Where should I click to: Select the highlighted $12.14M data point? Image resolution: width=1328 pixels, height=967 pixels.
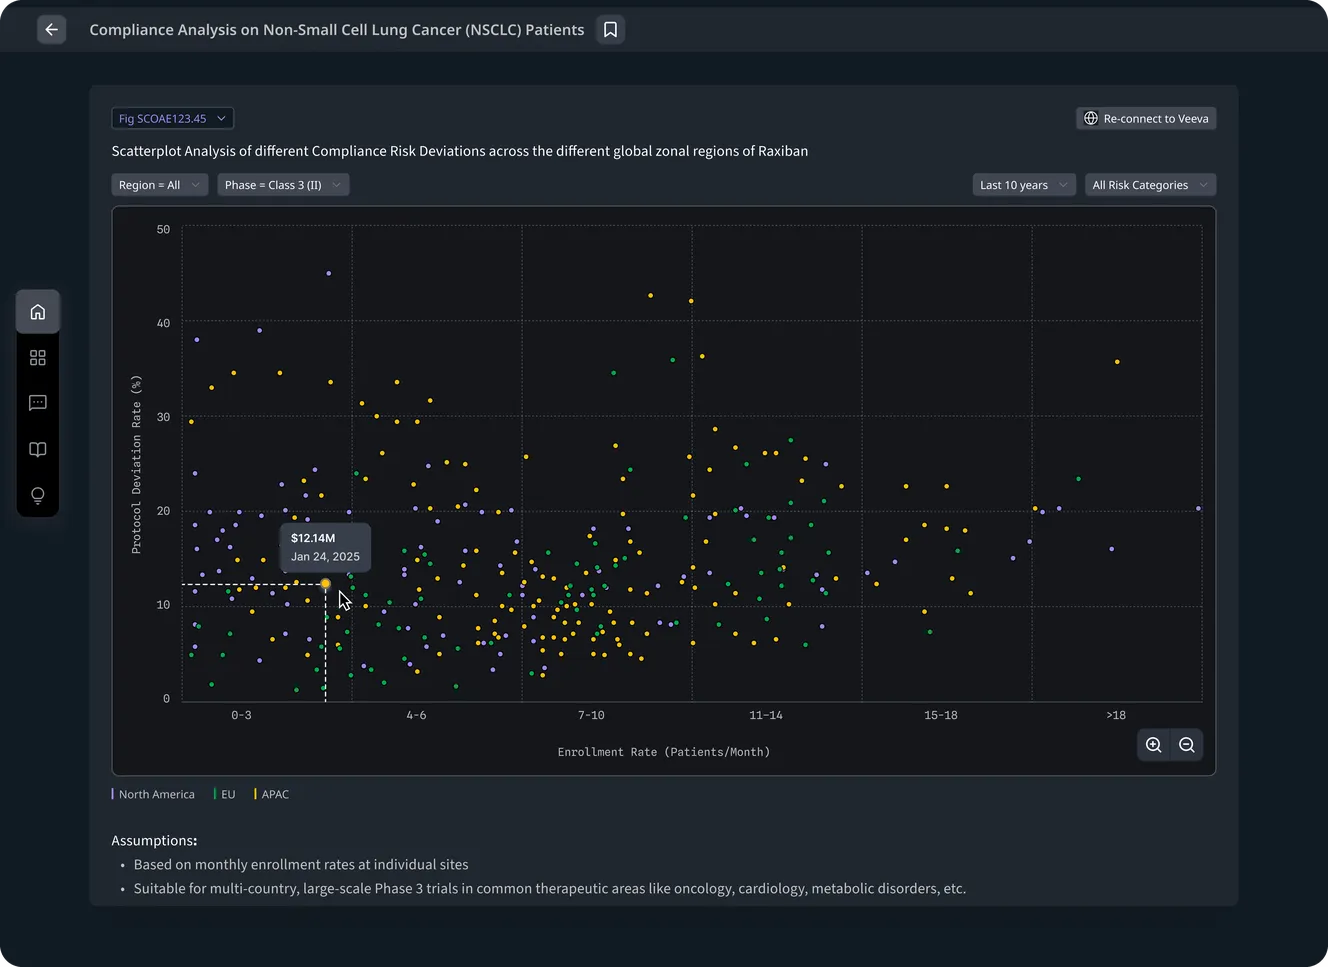[x=325, y=584]
